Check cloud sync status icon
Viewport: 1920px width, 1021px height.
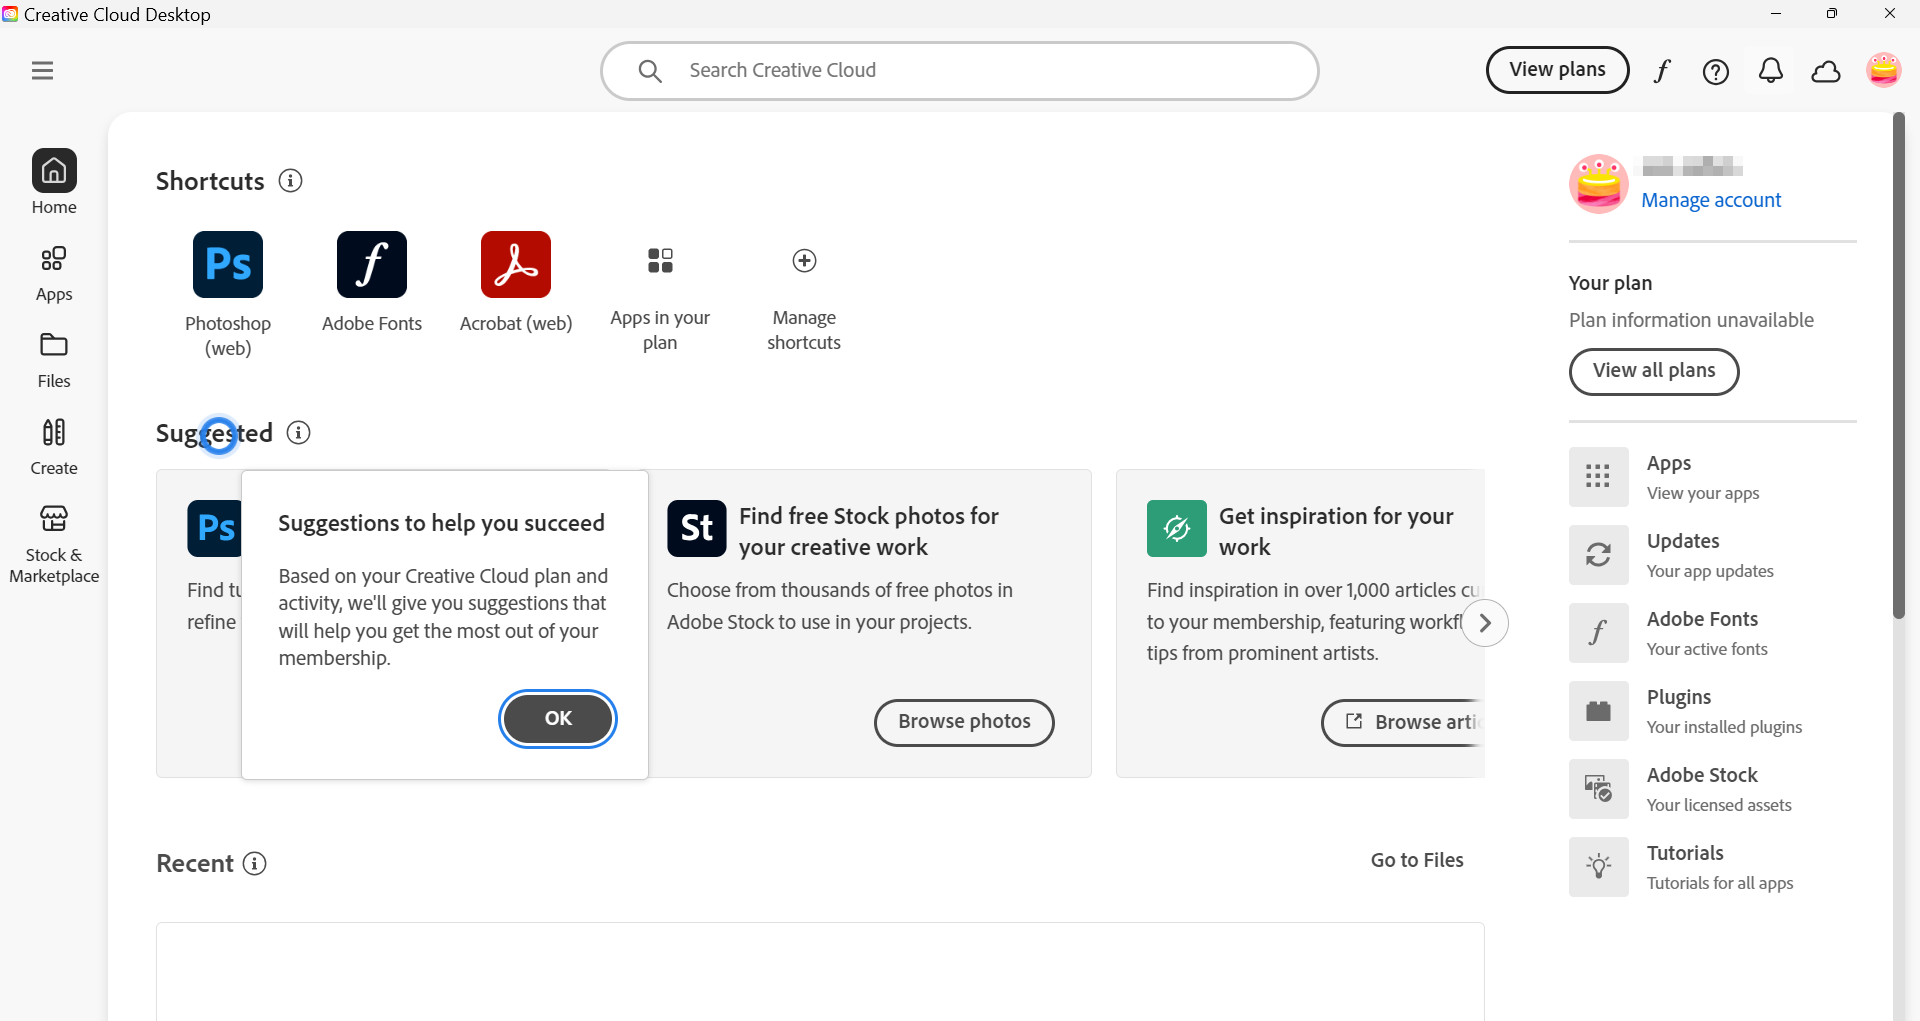point(1826,71)
